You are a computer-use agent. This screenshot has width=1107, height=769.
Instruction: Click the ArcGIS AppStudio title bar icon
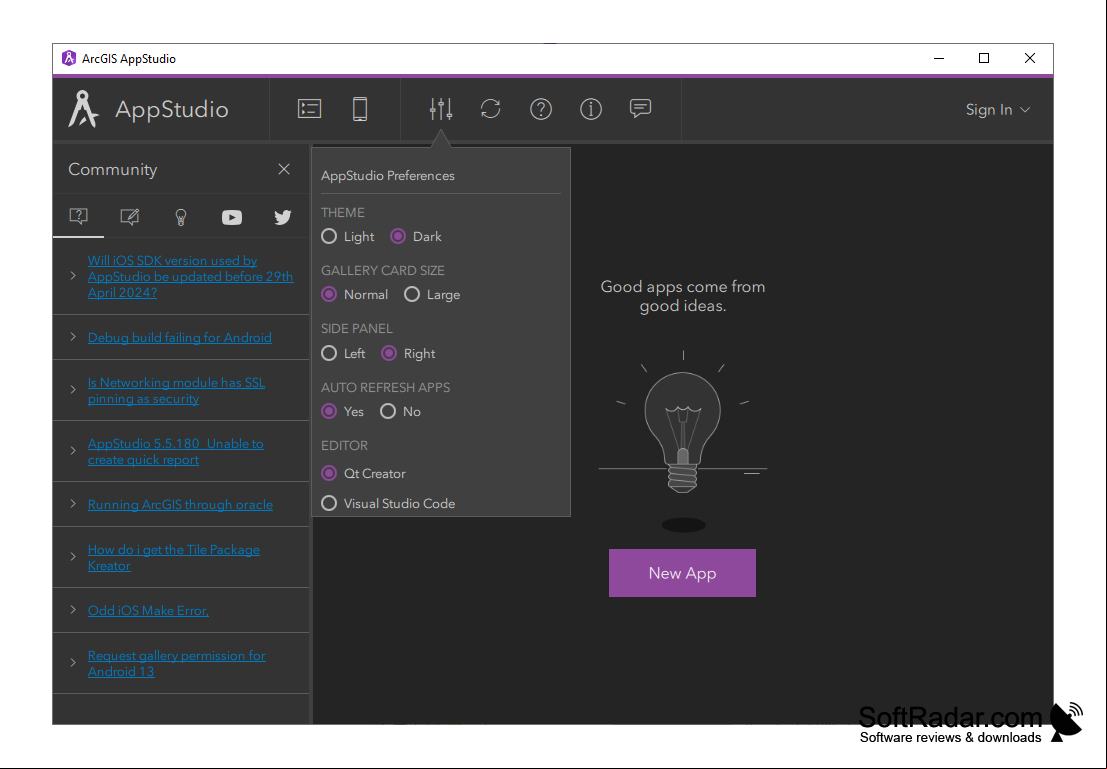tap(68, 59)
